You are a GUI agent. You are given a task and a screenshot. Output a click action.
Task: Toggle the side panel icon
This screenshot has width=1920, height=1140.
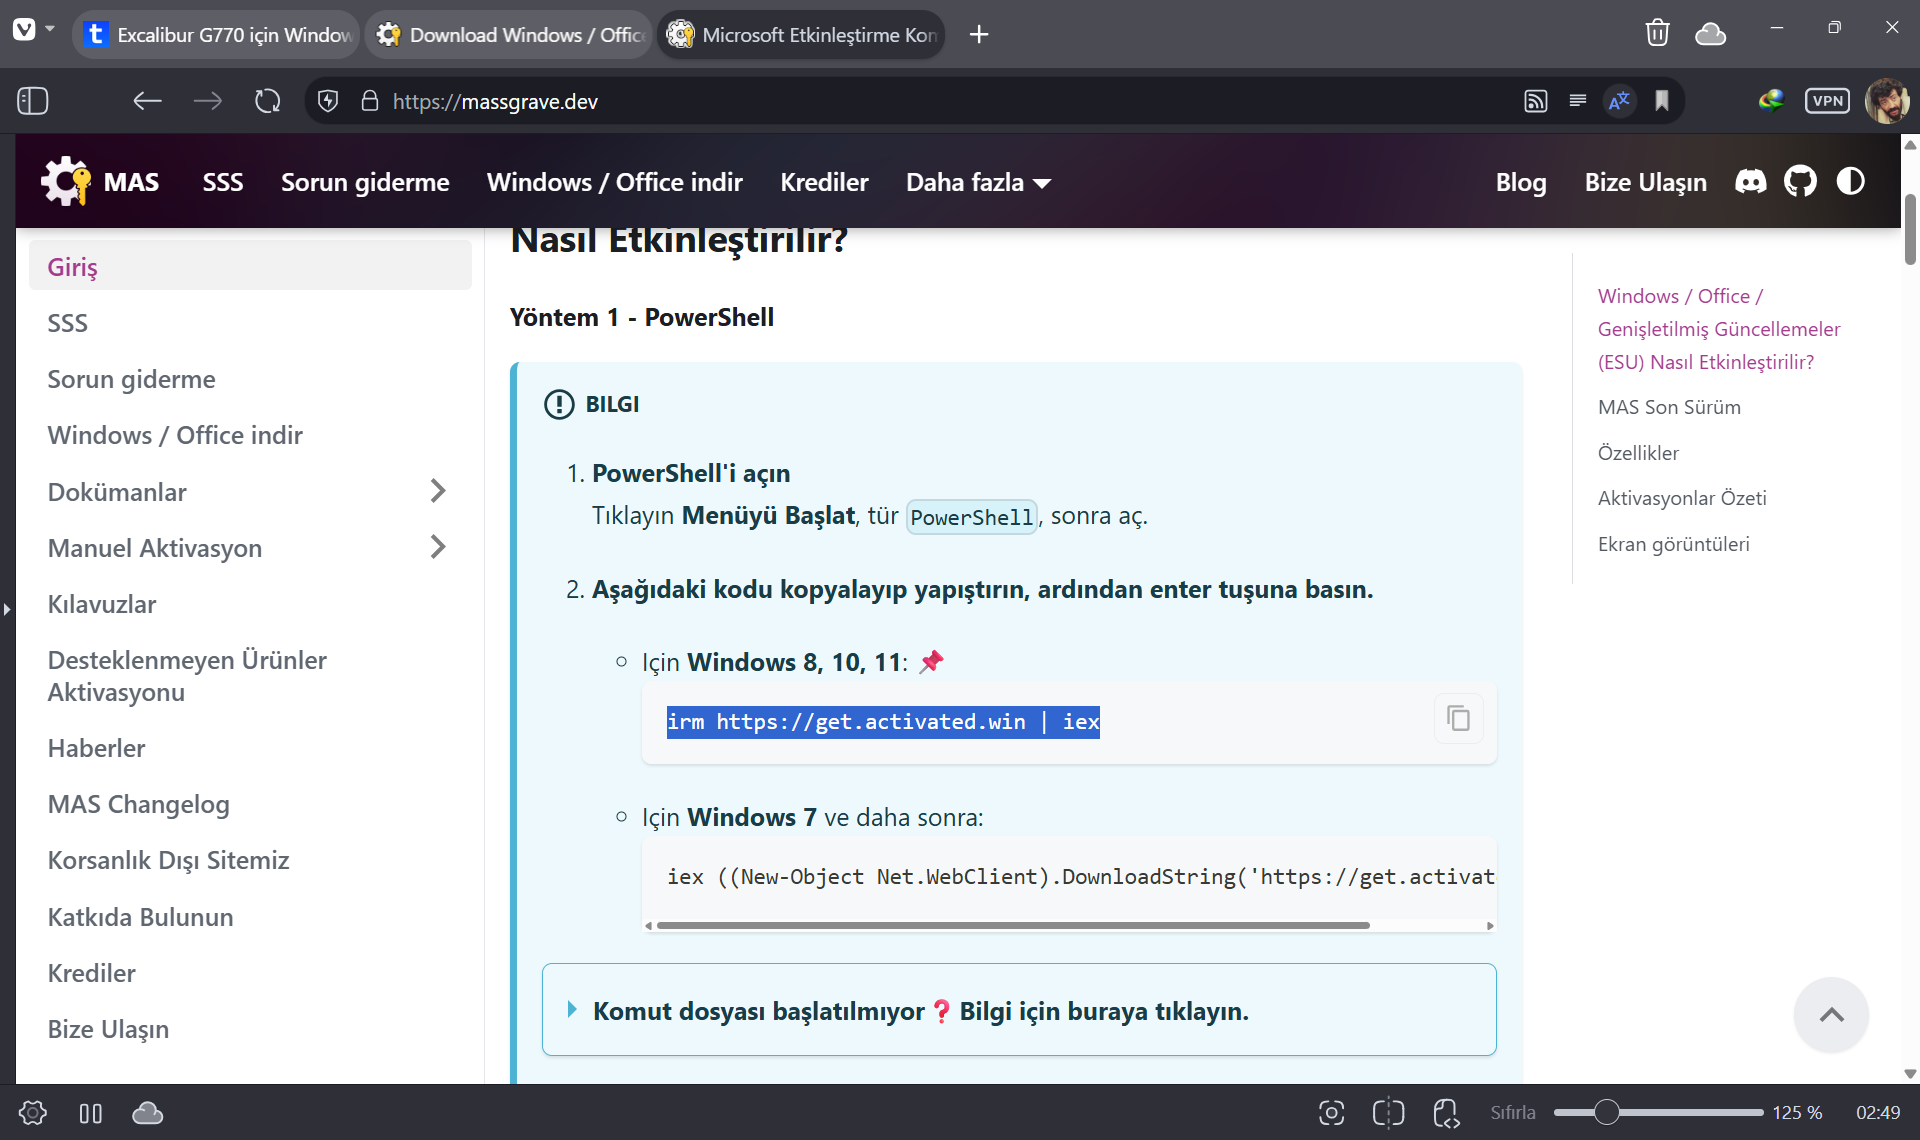33,101
